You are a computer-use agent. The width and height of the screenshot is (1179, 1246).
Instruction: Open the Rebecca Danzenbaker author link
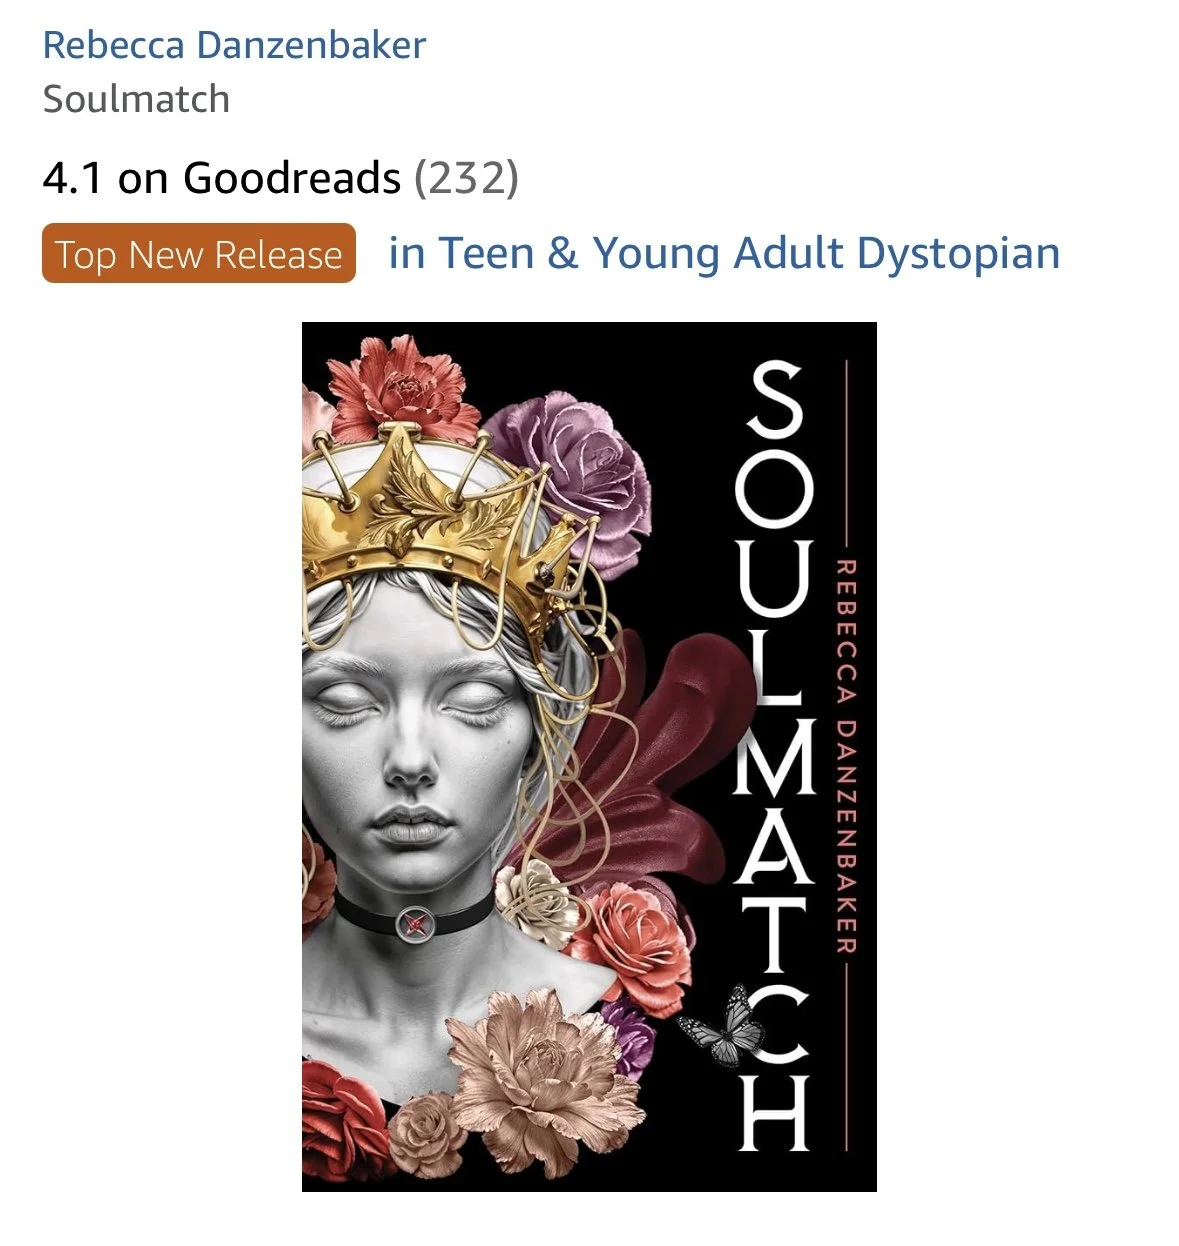point(234,45)
